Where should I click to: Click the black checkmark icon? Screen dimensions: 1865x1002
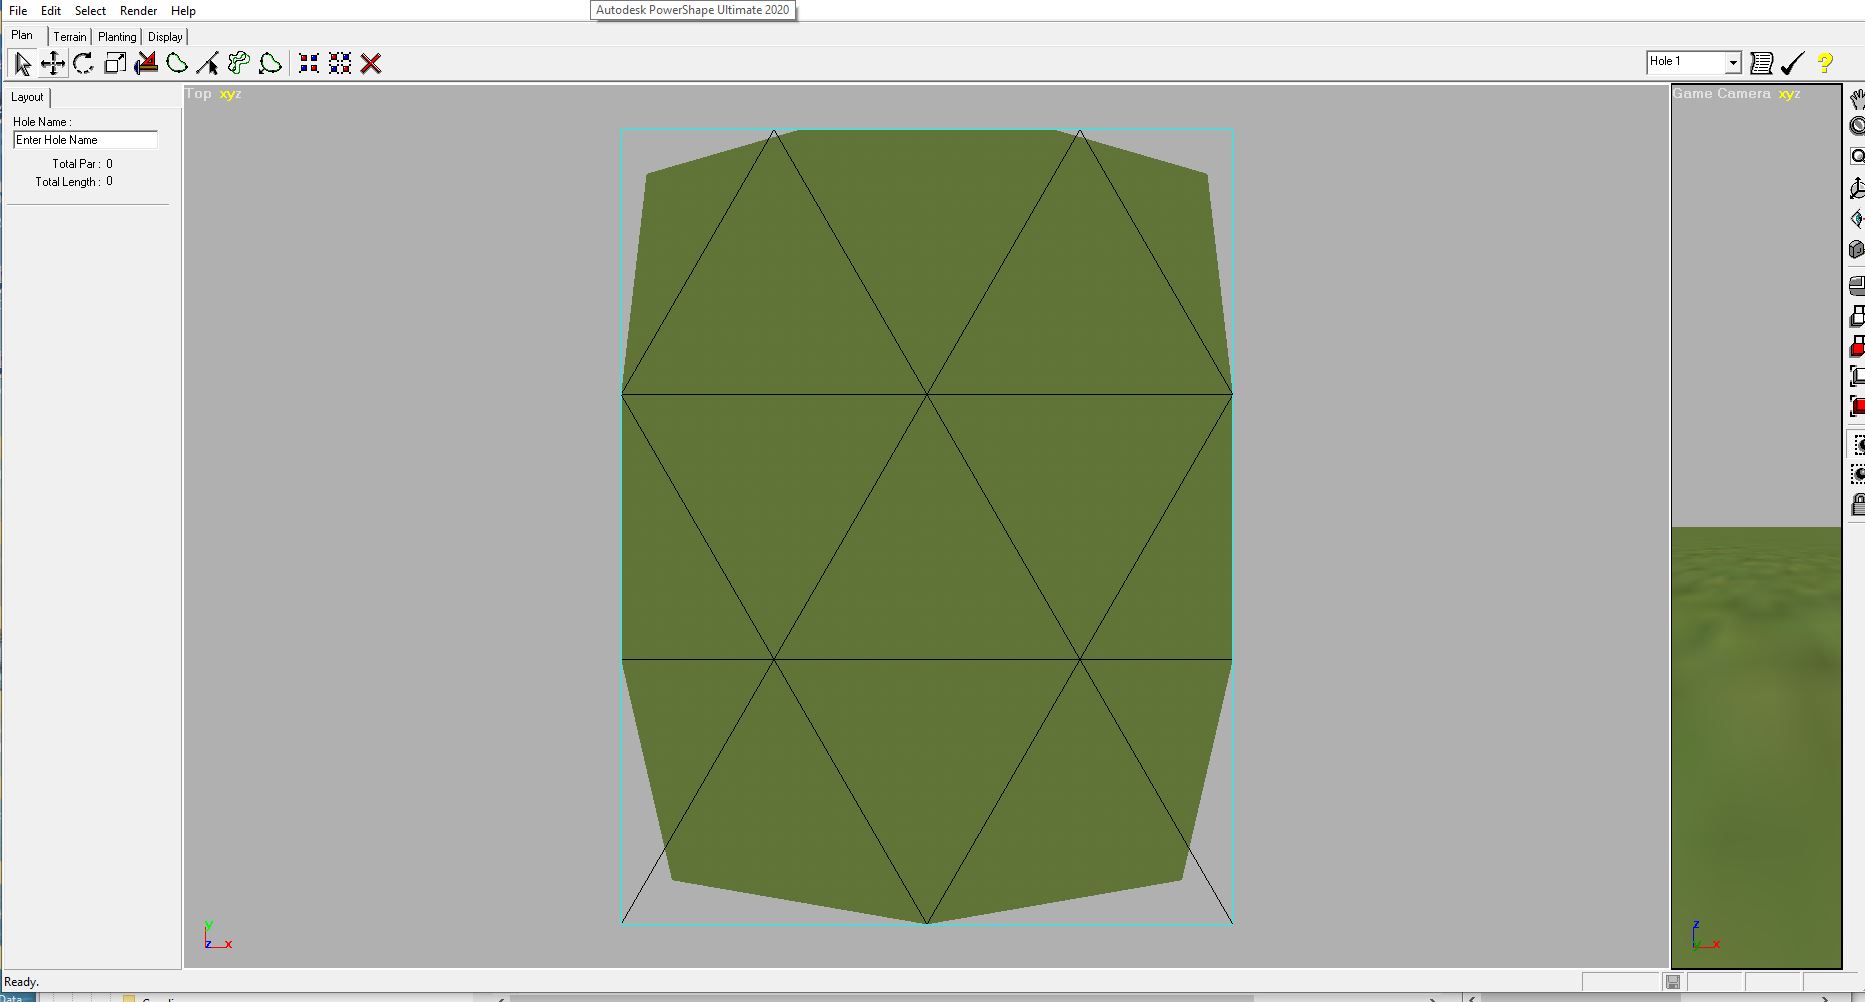tap(1792, 63)
